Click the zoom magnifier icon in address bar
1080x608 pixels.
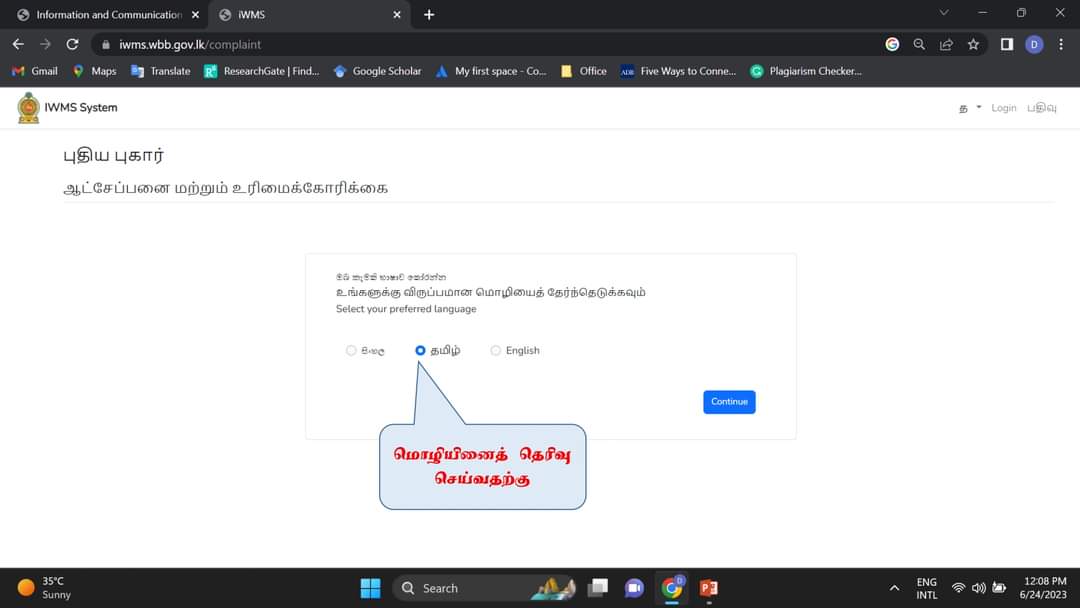(919, 44)
